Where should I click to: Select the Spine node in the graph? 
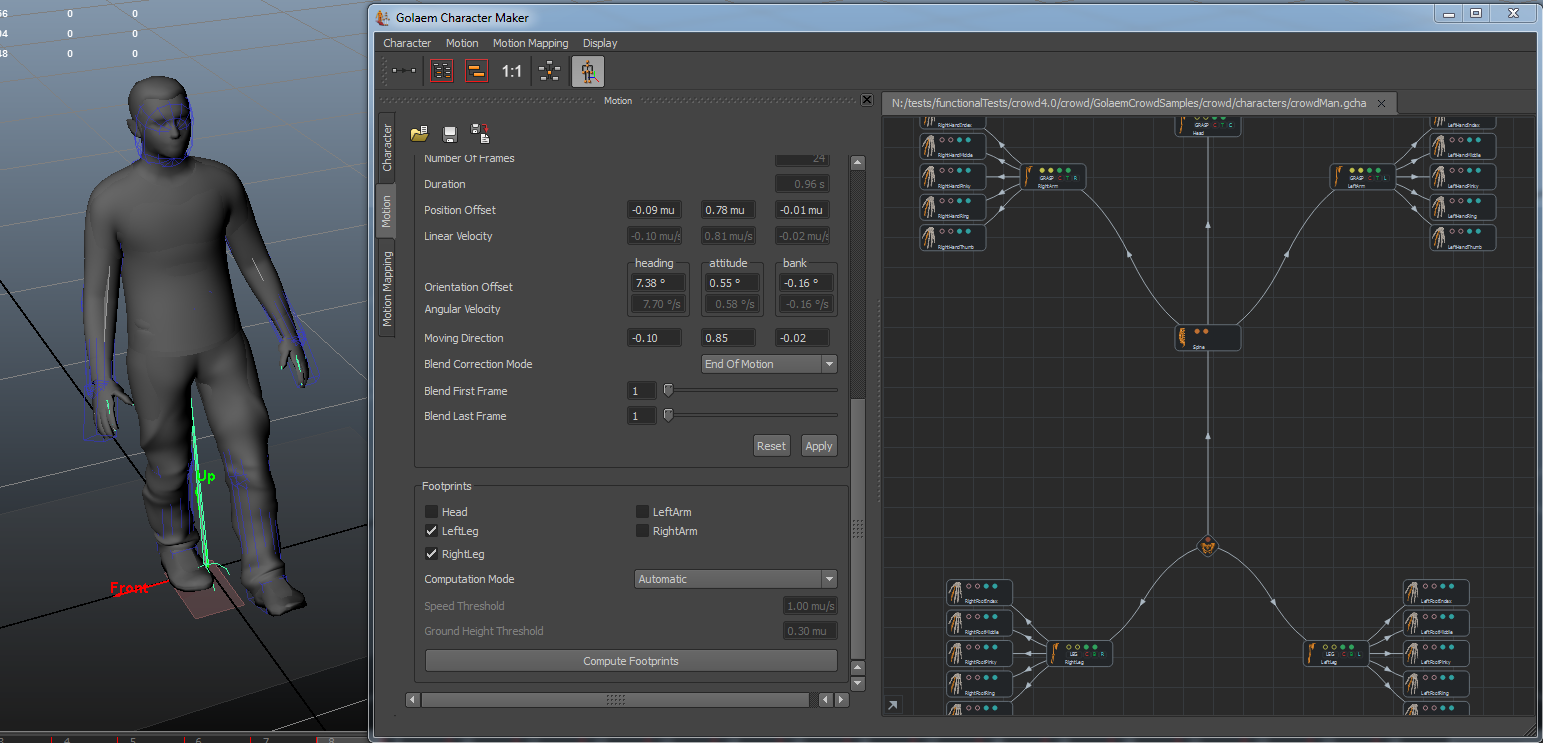[1208, 338]
